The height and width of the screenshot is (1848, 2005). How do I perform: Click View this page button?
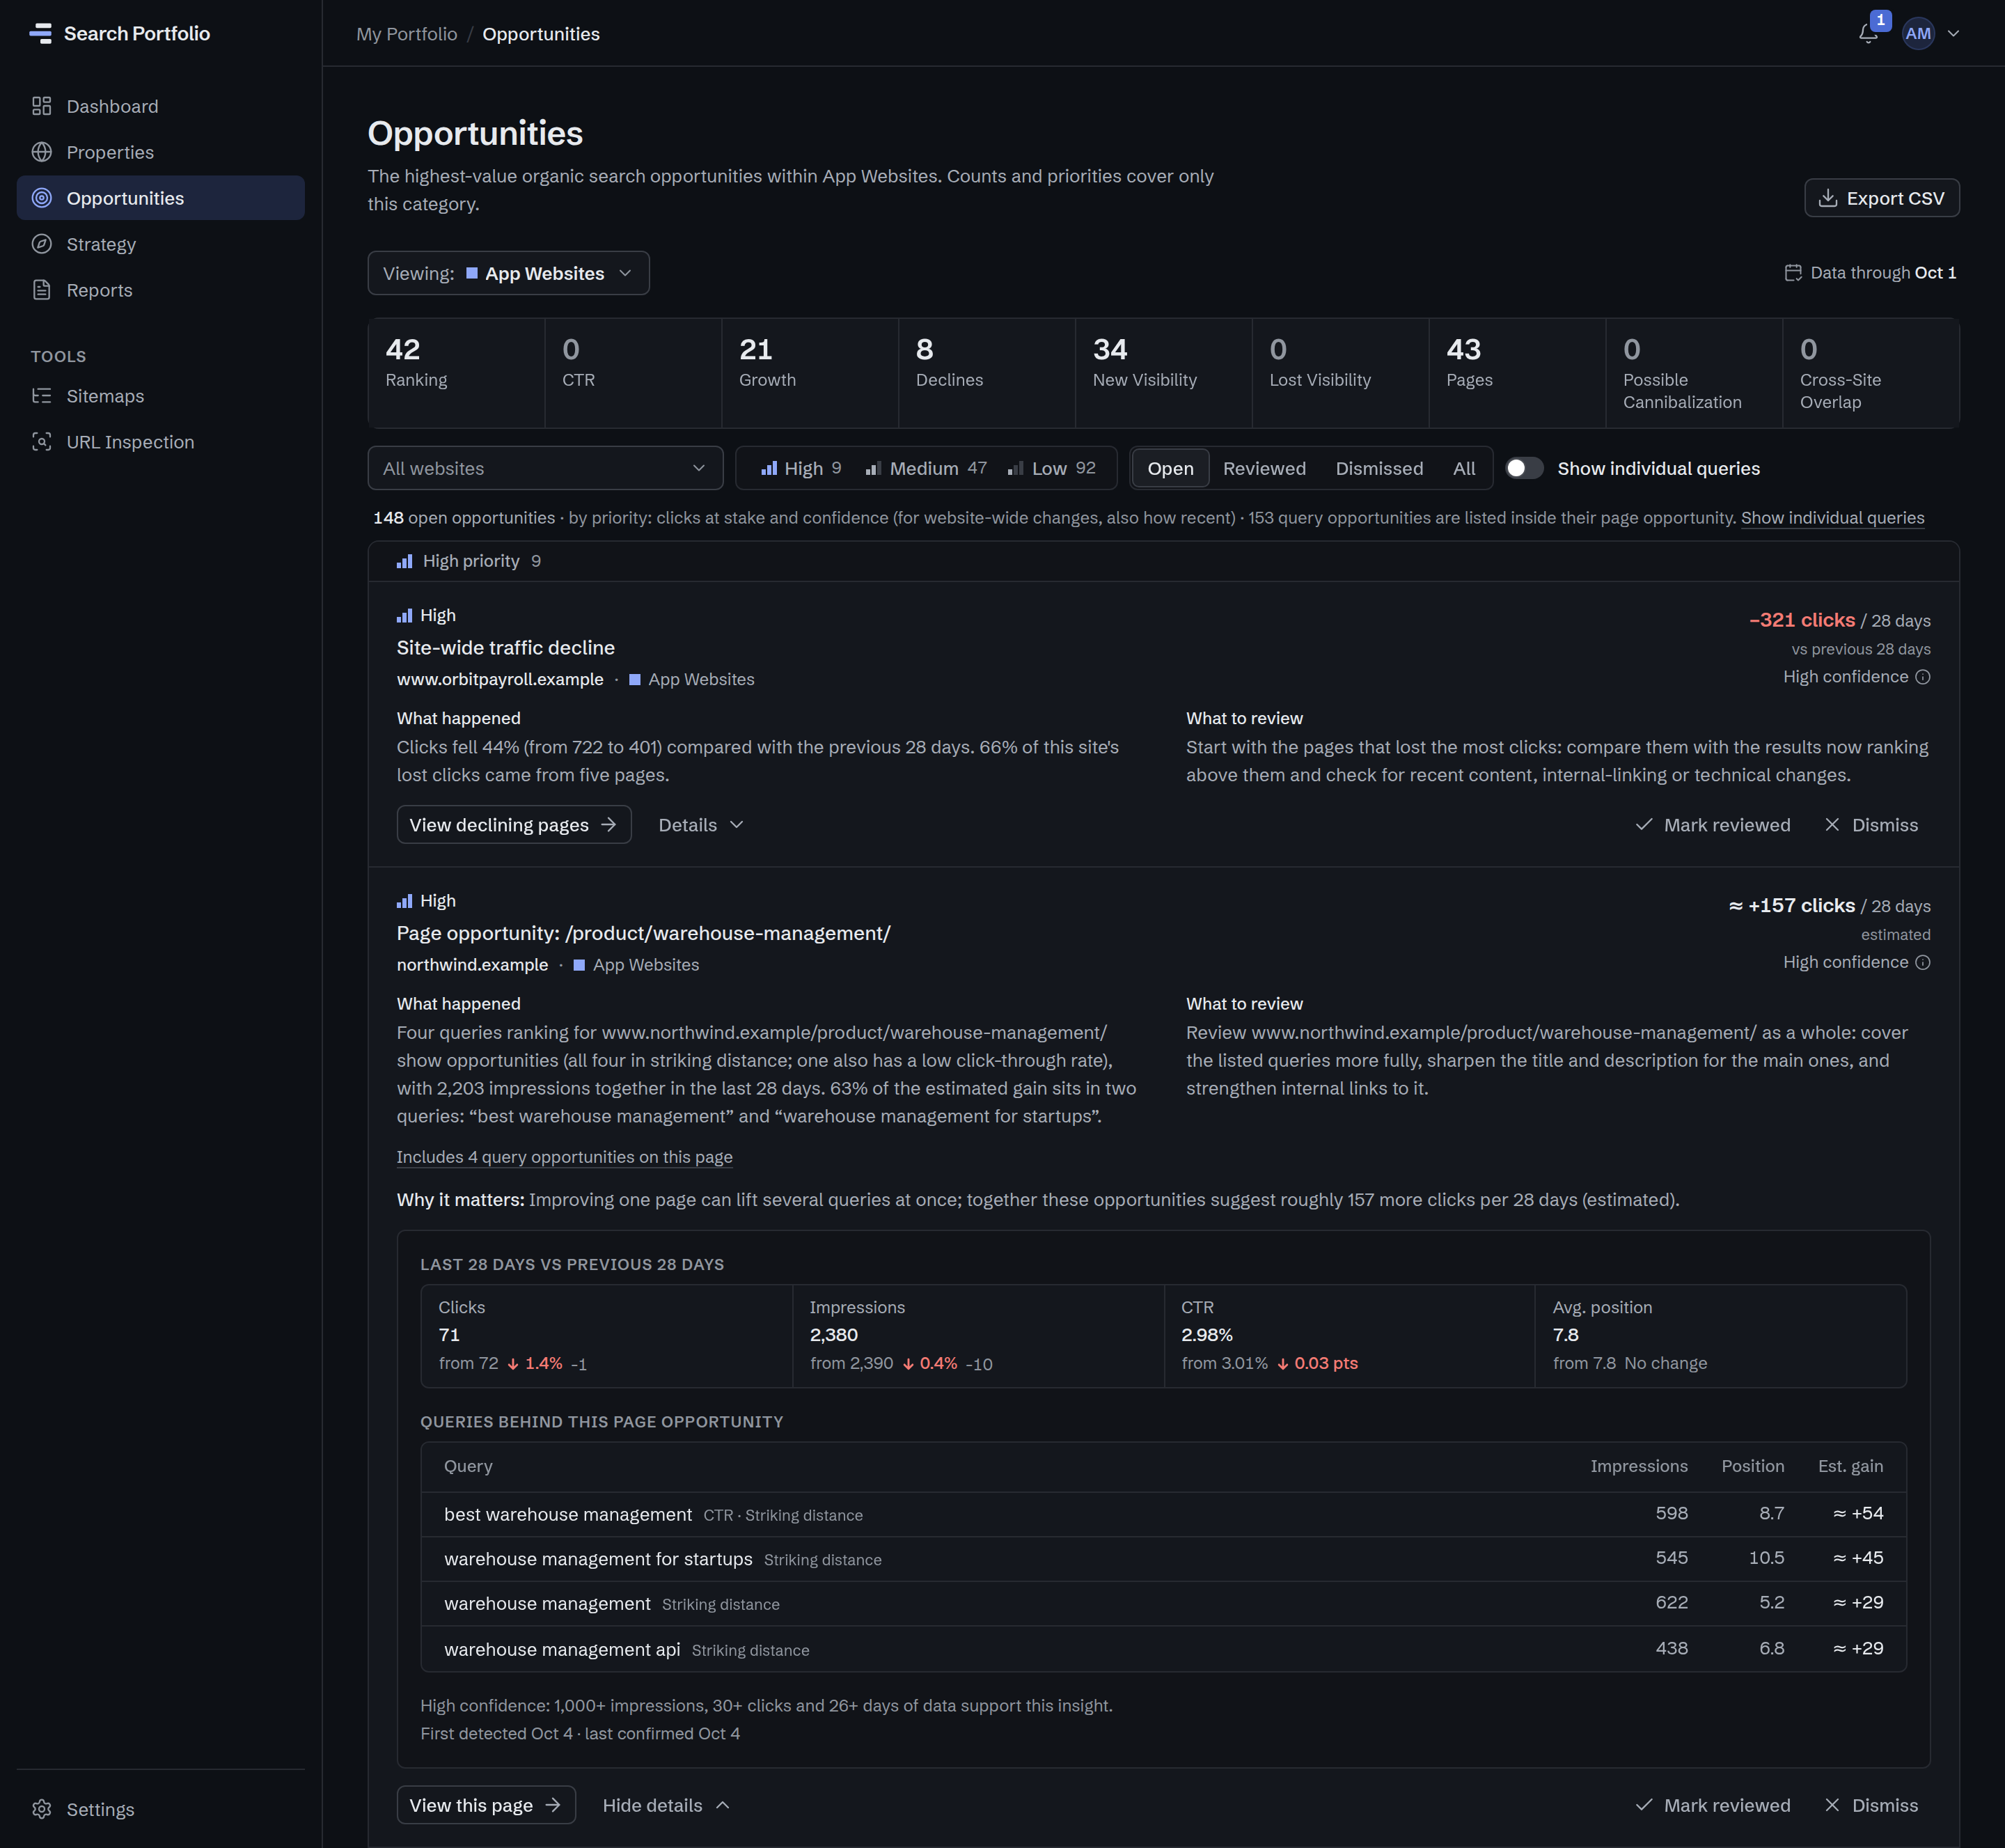[x=486, y=1805]
